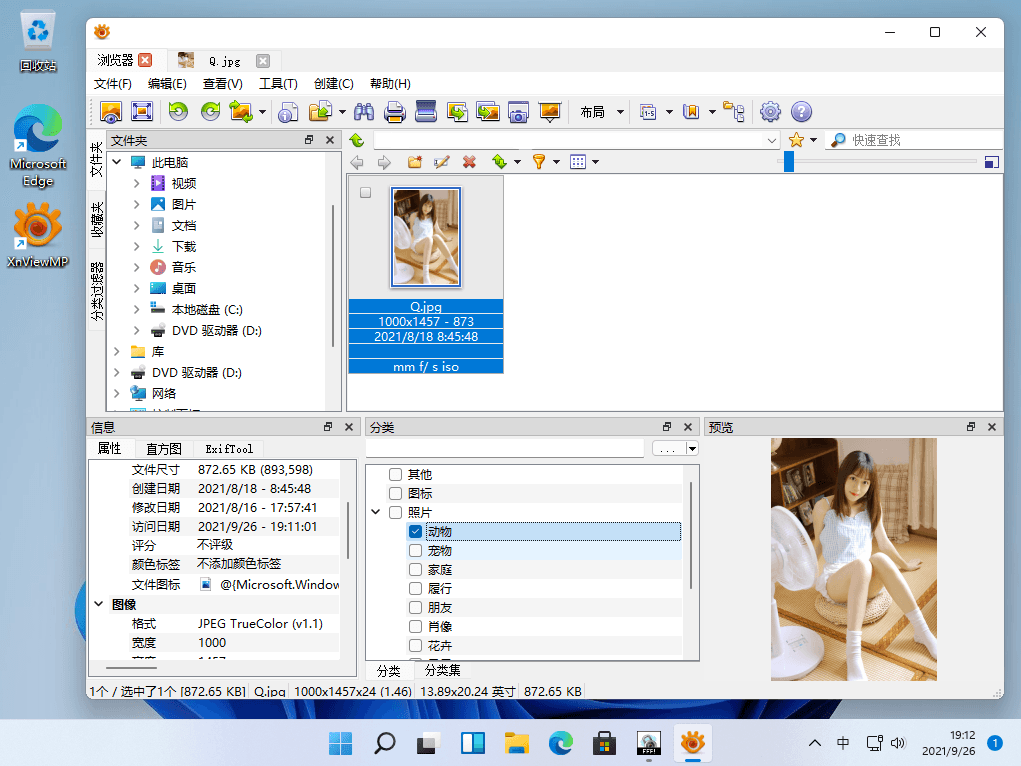Rotate image counter-clockwise
1021x766 pixels.
tap(178, 112)
